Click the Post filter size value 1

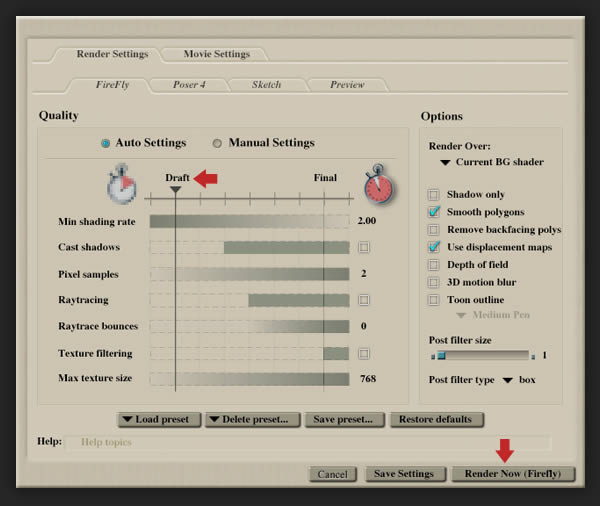tap(545, 356)
